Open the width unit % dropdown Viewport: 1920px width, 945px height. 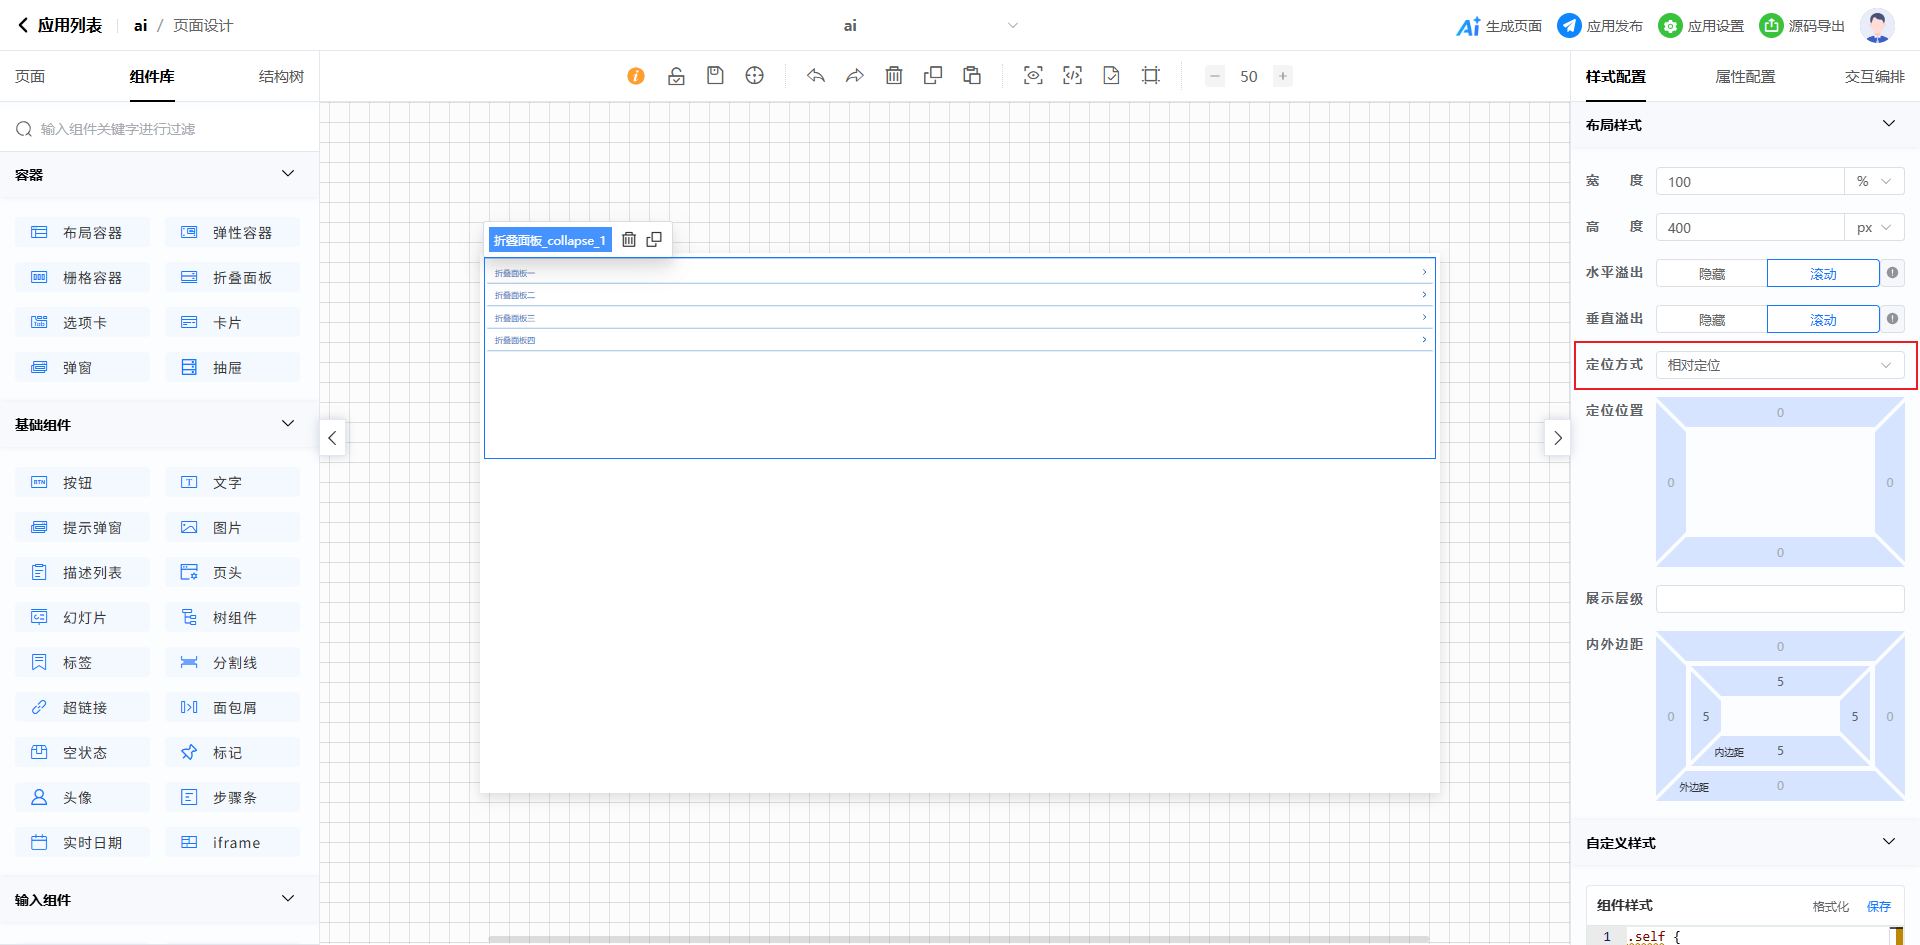click(x=1873, y=182)
